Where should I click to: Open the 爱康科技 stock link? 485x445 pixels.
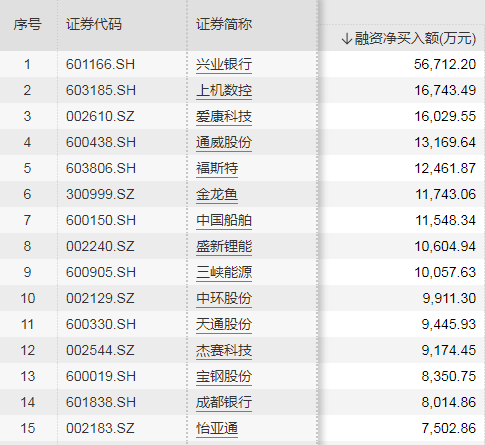224,116
